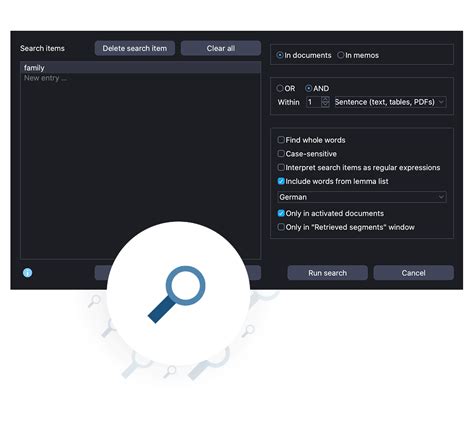Enable Case-sensitive checkbox

[x=281, y=153]
